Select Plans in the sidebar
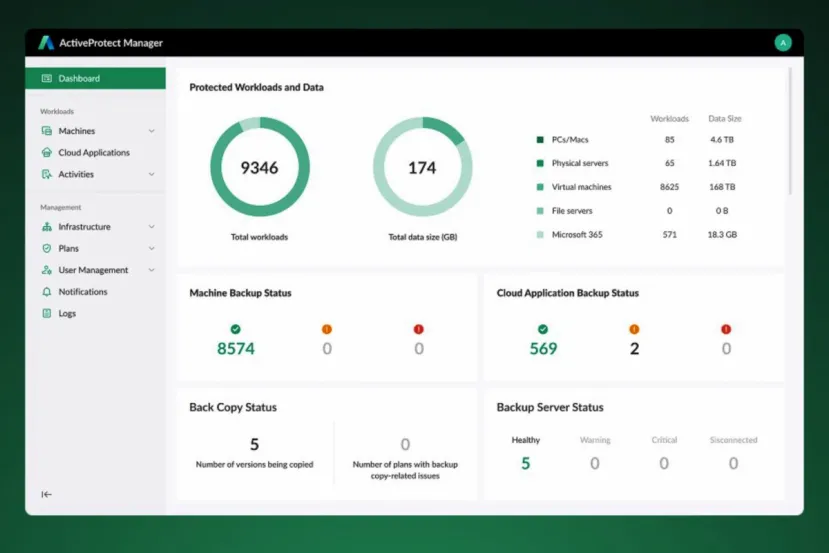This screenshot has height=553, width=829. point(95,248)
